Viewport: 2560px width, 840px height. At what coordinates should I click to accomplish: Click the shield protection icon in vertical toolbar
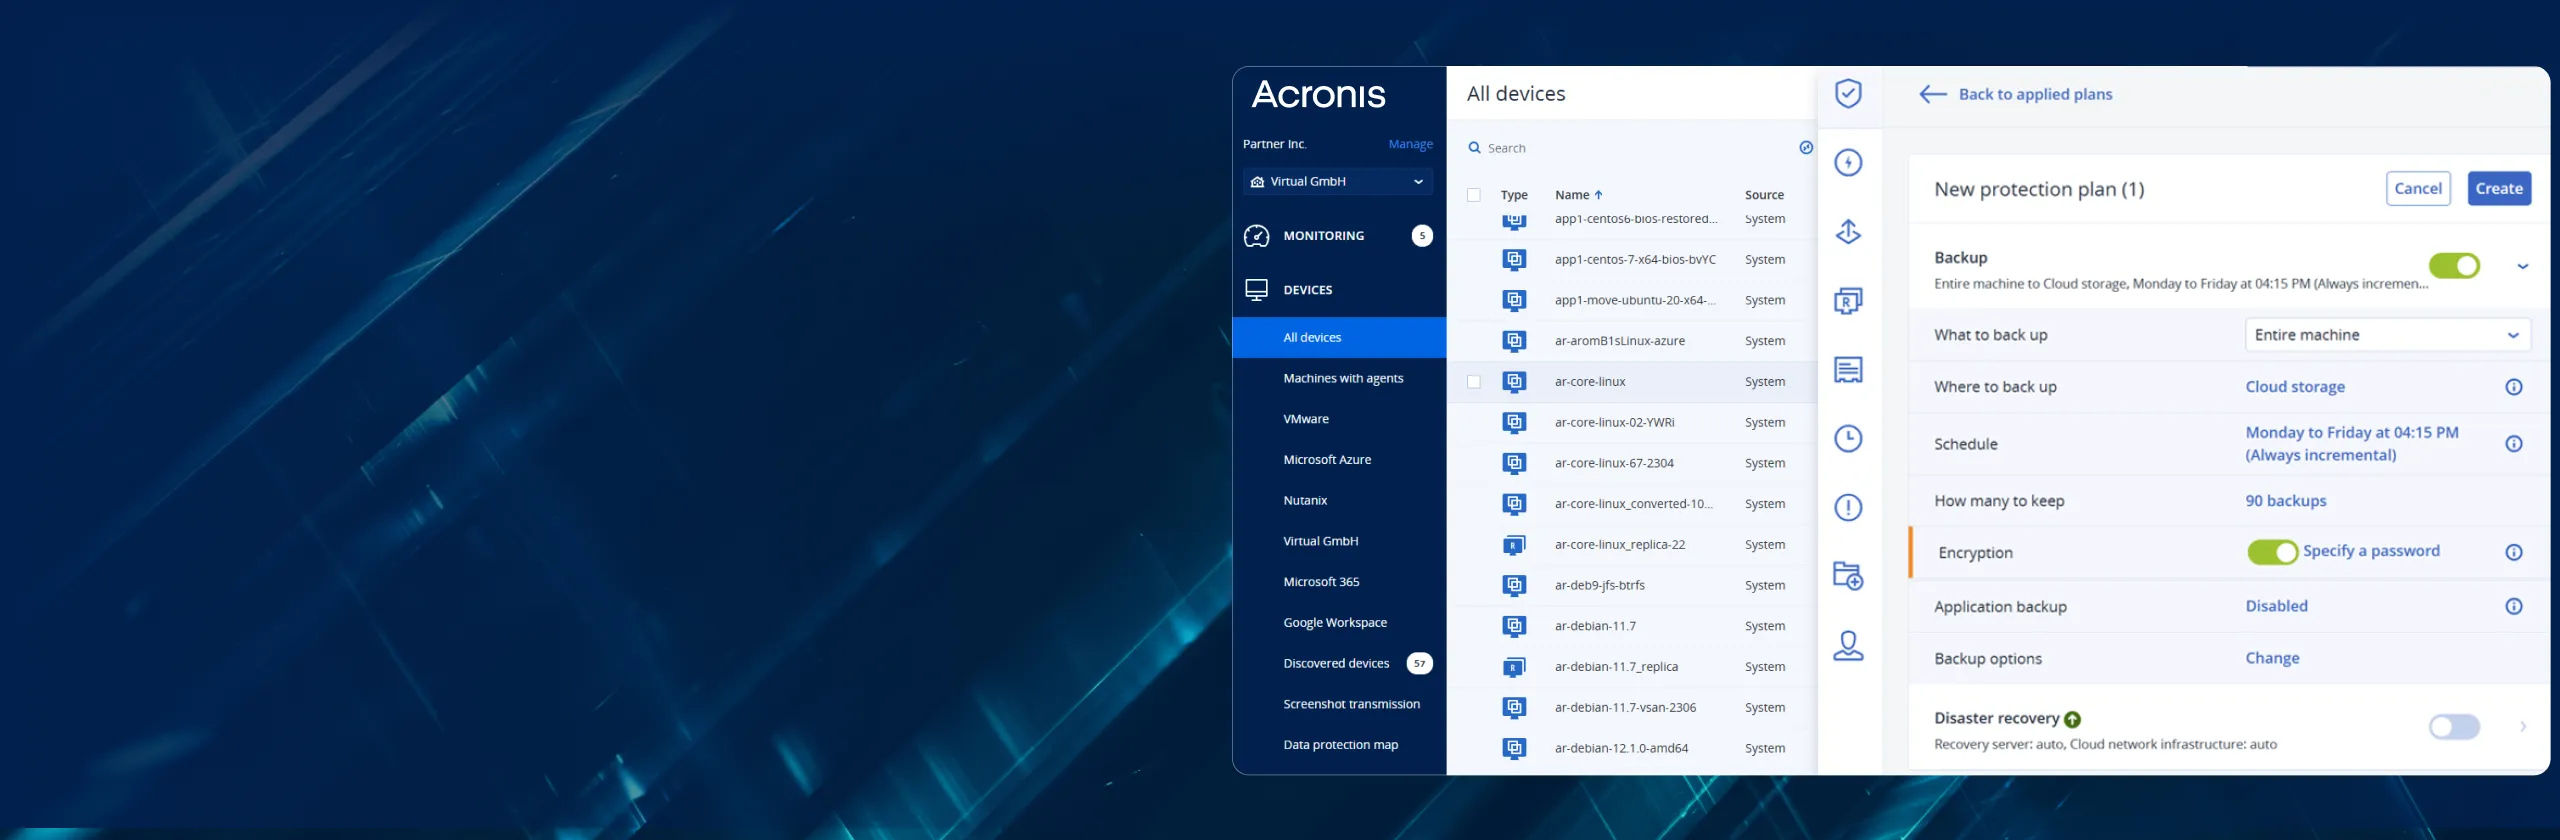(x=1847, y=94)
